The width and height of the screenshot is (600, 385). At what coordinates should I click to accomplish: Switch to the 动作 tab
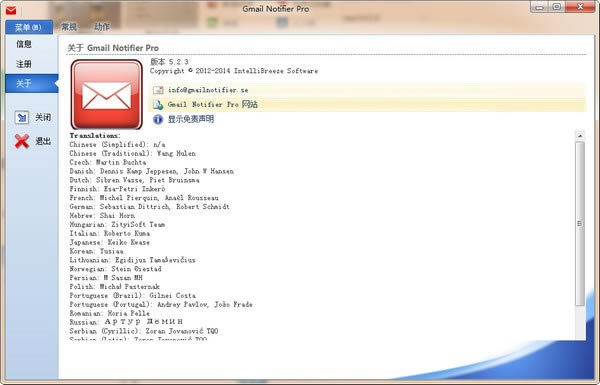[x=102, y=27]
